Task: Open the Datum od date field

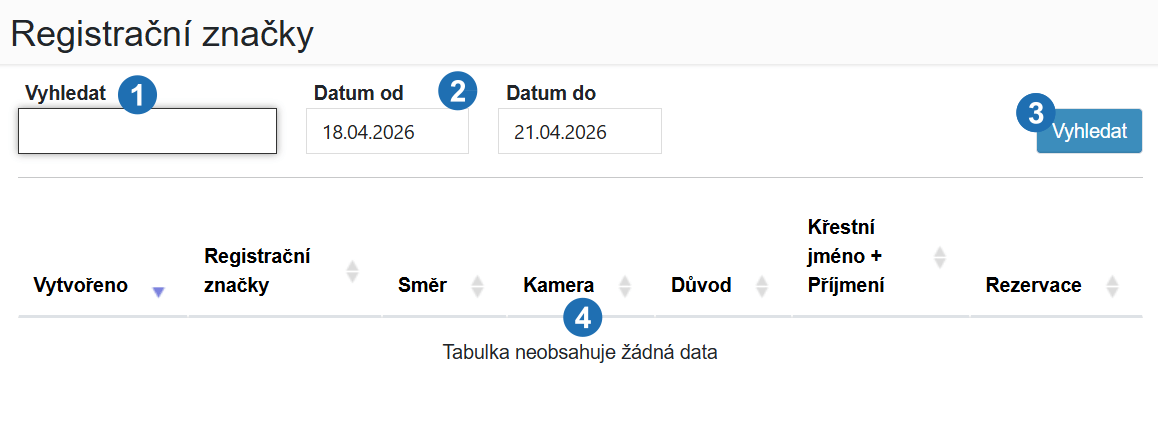Action: click(388, 131)
